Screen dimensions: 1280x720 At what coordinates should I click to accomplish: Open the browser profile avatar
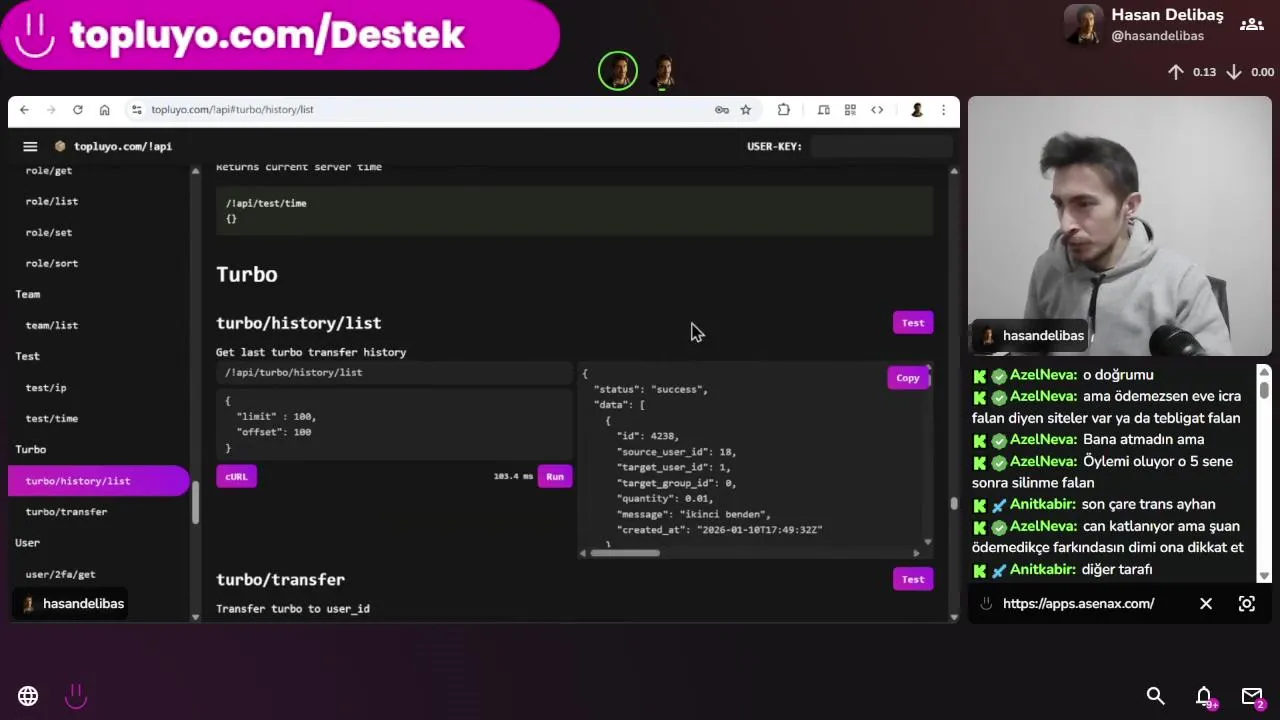click(x=916, y=110)
